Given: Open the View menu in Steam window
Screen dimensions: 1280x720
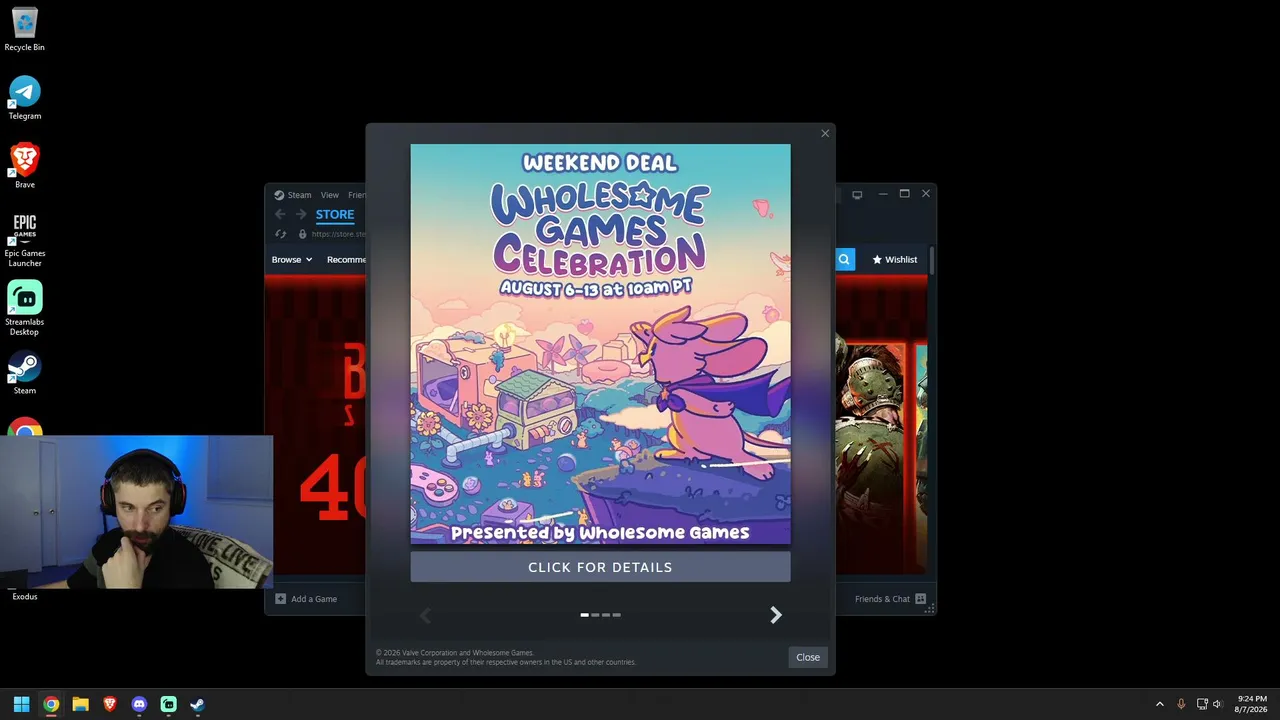Looking at the screenshot, I should [330, 195].
